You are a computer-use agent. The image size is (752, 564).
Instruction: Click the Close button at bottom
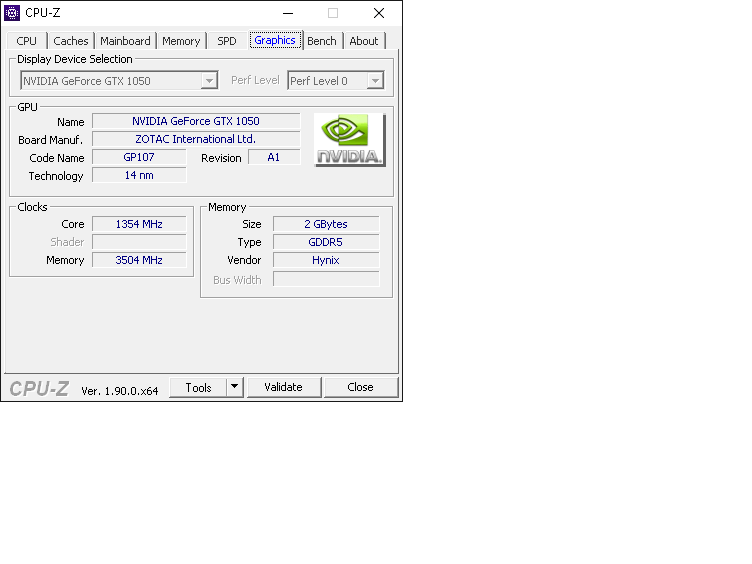pos(361,387)
